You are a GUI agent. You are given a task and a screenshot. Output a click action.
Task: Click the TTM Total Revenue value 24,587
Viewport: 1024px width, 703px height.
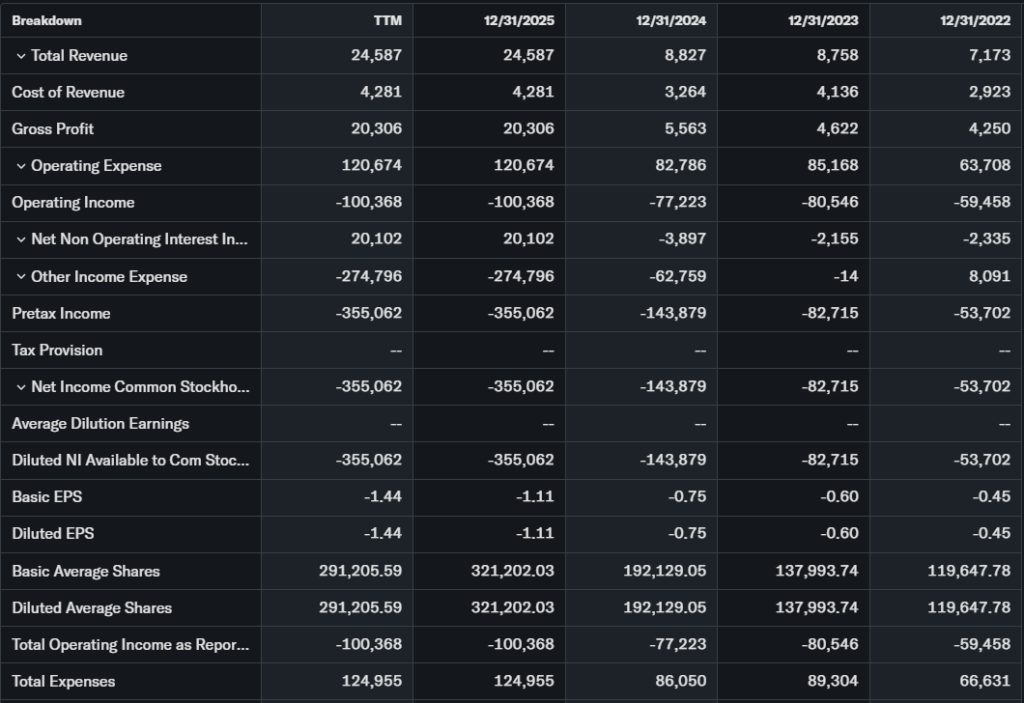coord(376,56)
